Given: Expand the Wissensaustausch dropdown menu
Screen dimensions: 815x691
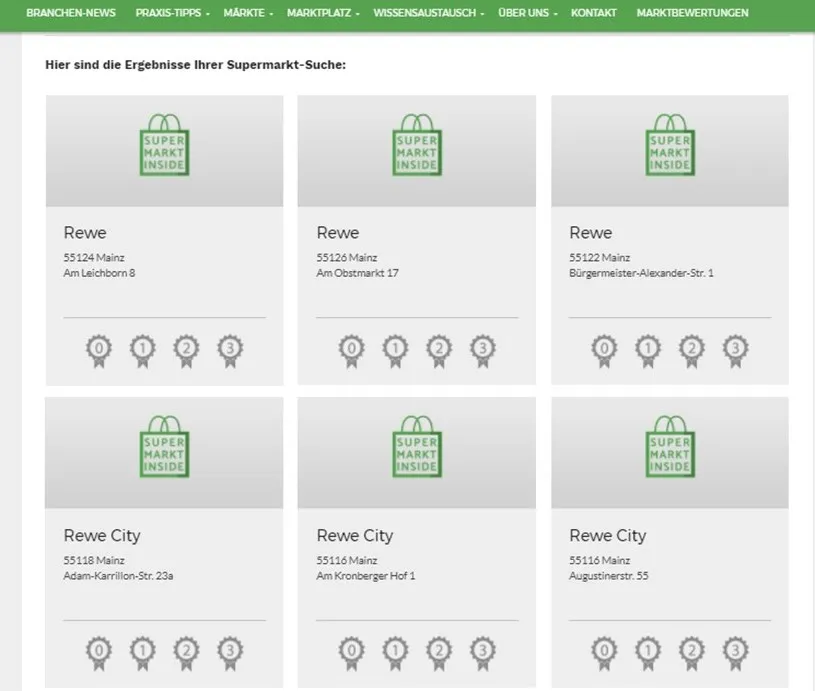Looking at the screenshot, I should pos(428,13).
